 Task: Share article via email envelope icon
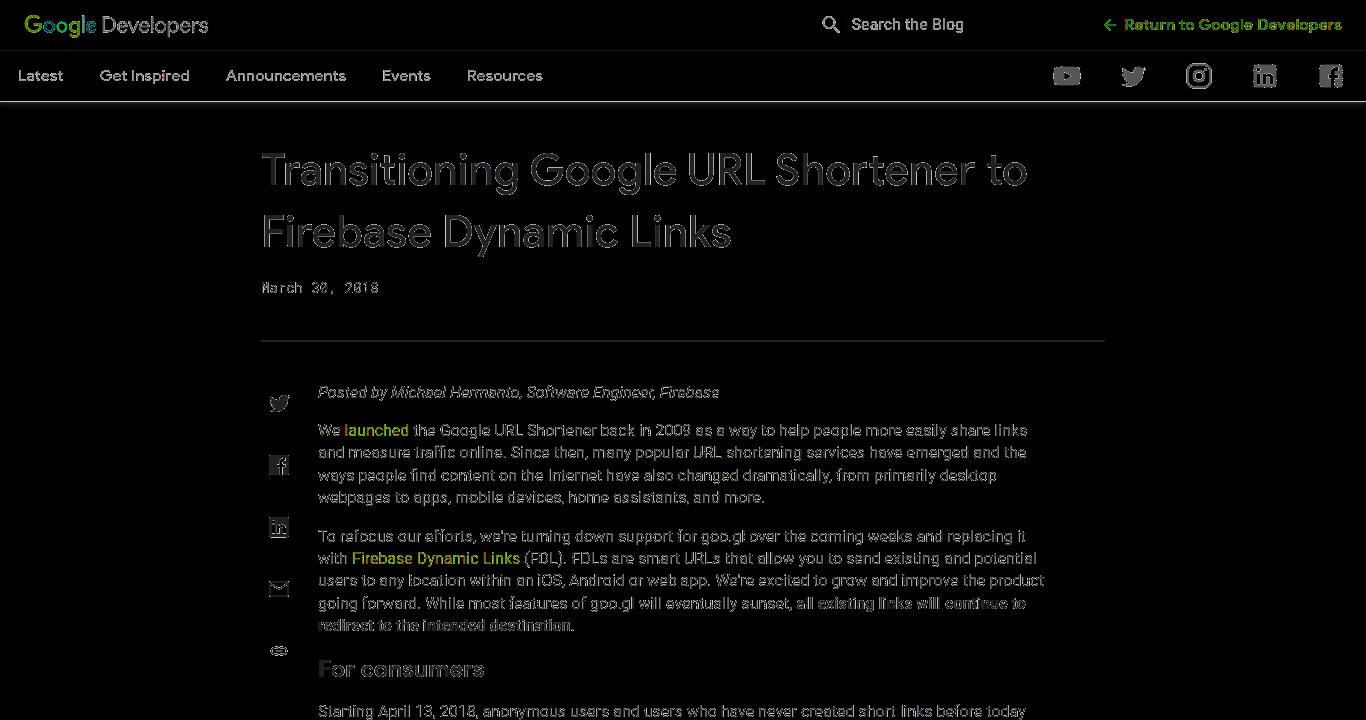pos(279,589)
